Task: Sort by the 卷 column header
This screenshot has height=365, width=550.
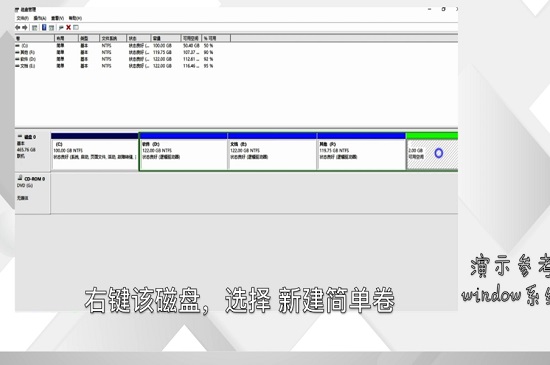Action: click(35, 38)
